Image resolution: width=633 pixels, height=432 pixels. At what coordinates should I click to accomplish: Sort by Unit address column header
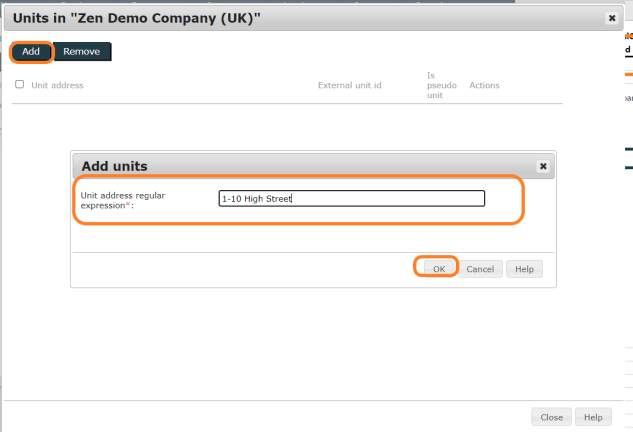[57, 85]
